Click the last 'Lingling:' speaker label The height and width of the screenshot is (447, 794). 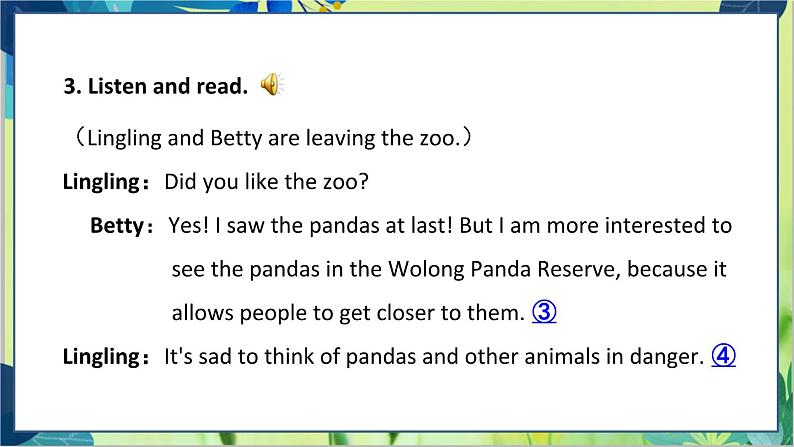coord(106,357)
